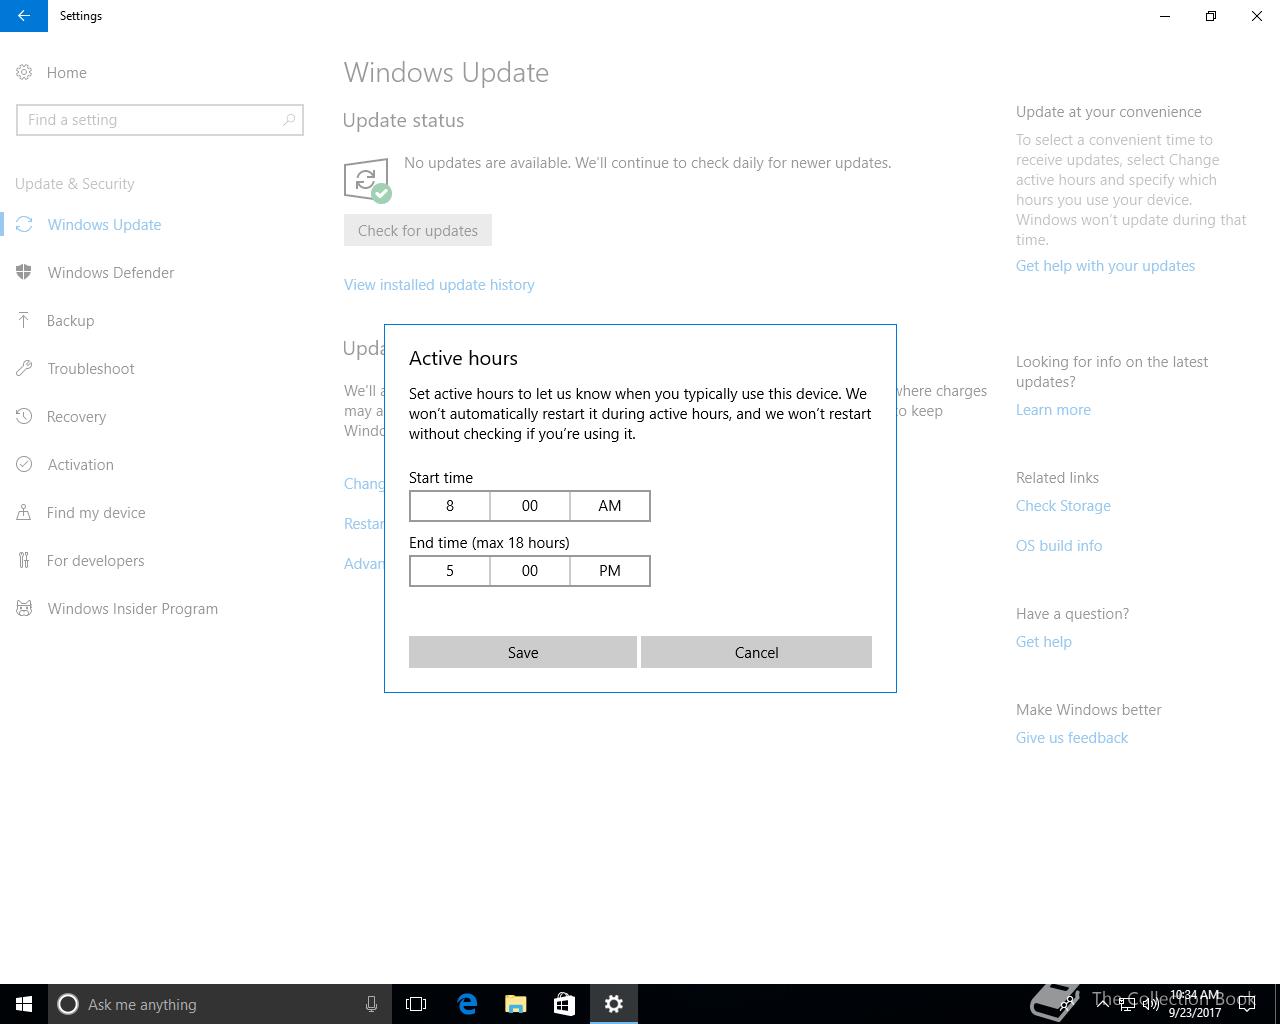Show hidden tray icons chevron

pos(1102,1004)
